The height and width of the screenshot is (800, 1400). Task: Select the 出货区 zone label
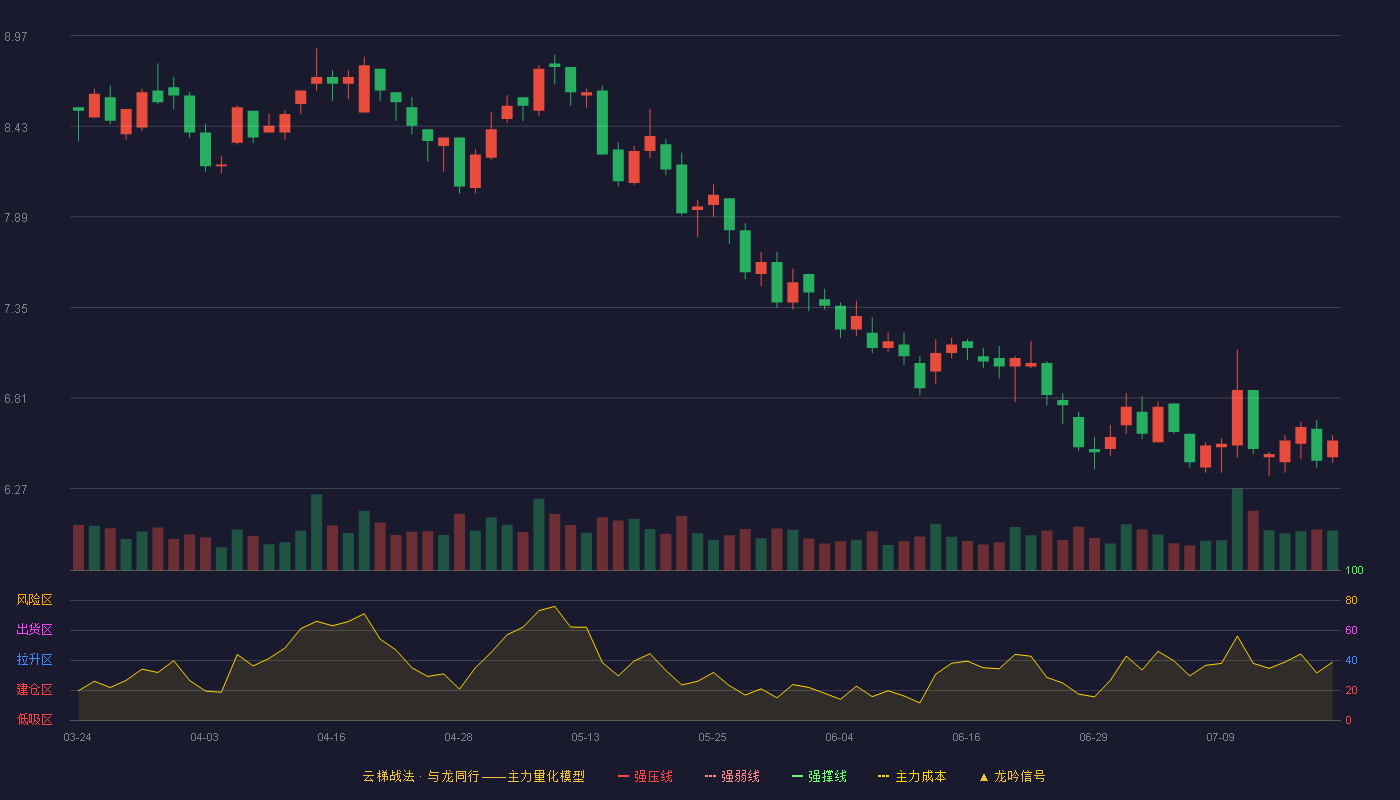(x=34, y=630)
